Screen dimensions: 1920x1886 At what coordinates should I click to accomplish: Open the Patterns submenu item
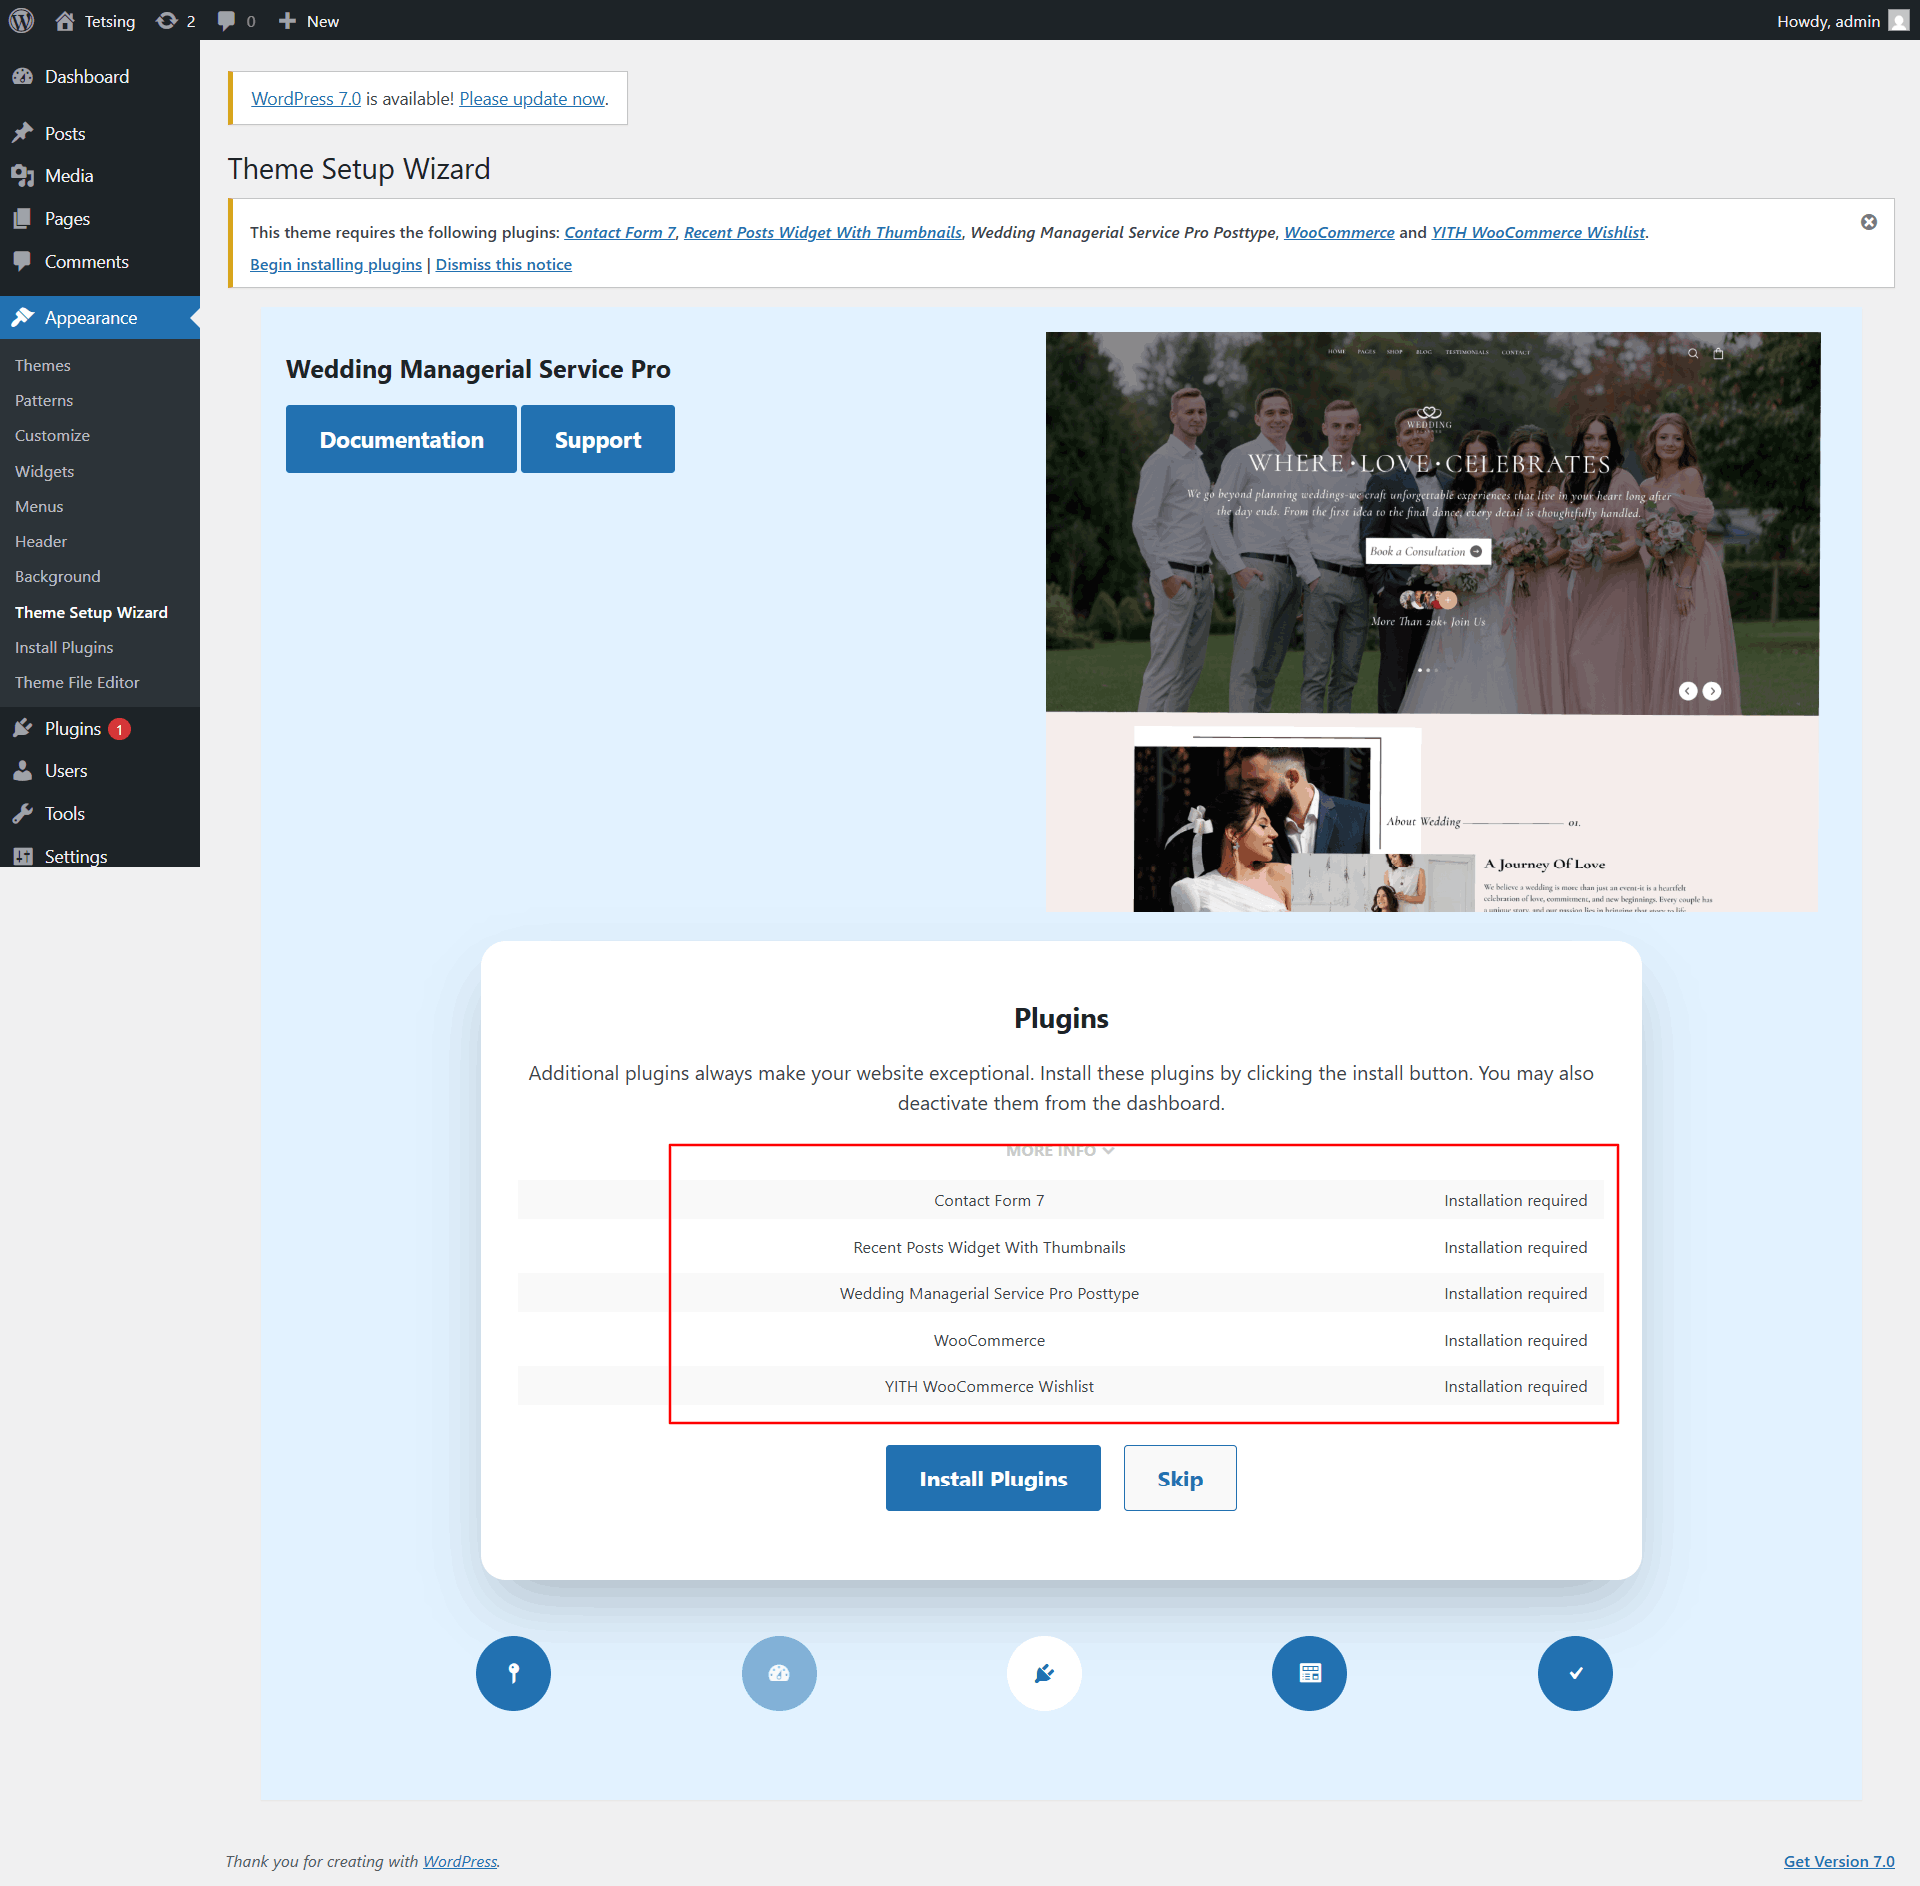click(x=44, y=400)
